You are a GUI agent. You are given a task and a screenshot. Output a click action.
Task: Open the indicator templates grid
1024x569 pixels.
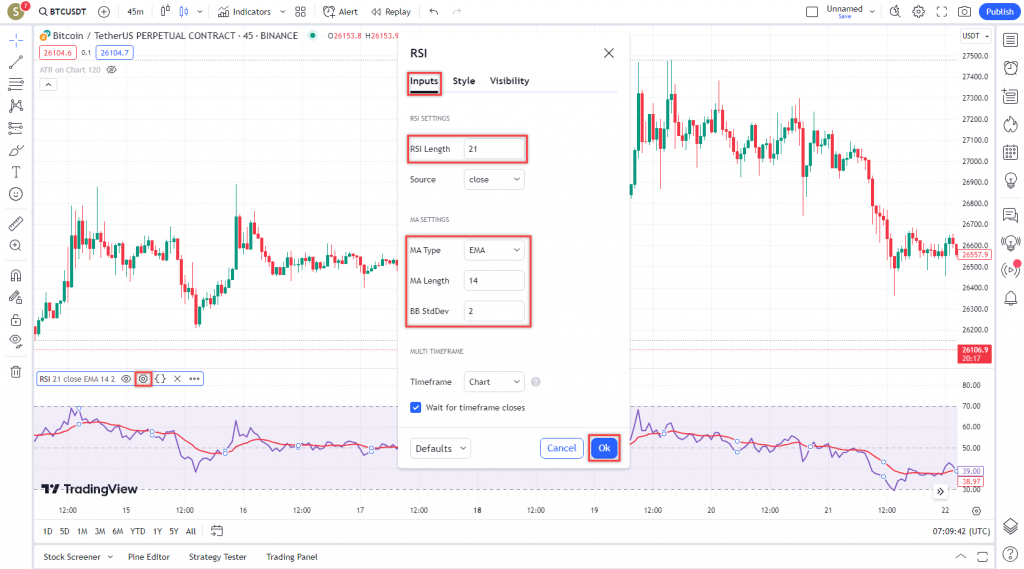[300, 12]
